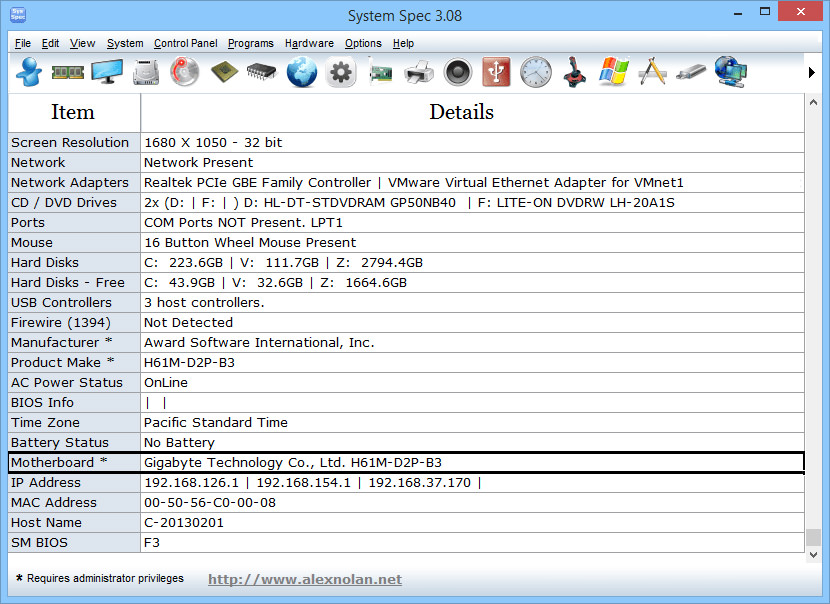Open the CPU processor chip icon

coord(224,72)
